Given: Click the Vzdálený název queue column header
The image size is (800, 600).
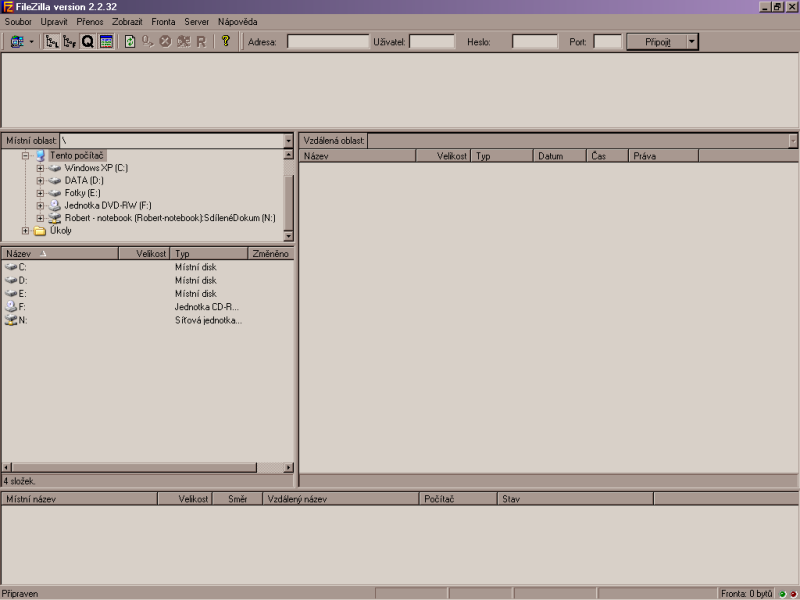Looking at the screenshot, I should (x=340, y=499).
